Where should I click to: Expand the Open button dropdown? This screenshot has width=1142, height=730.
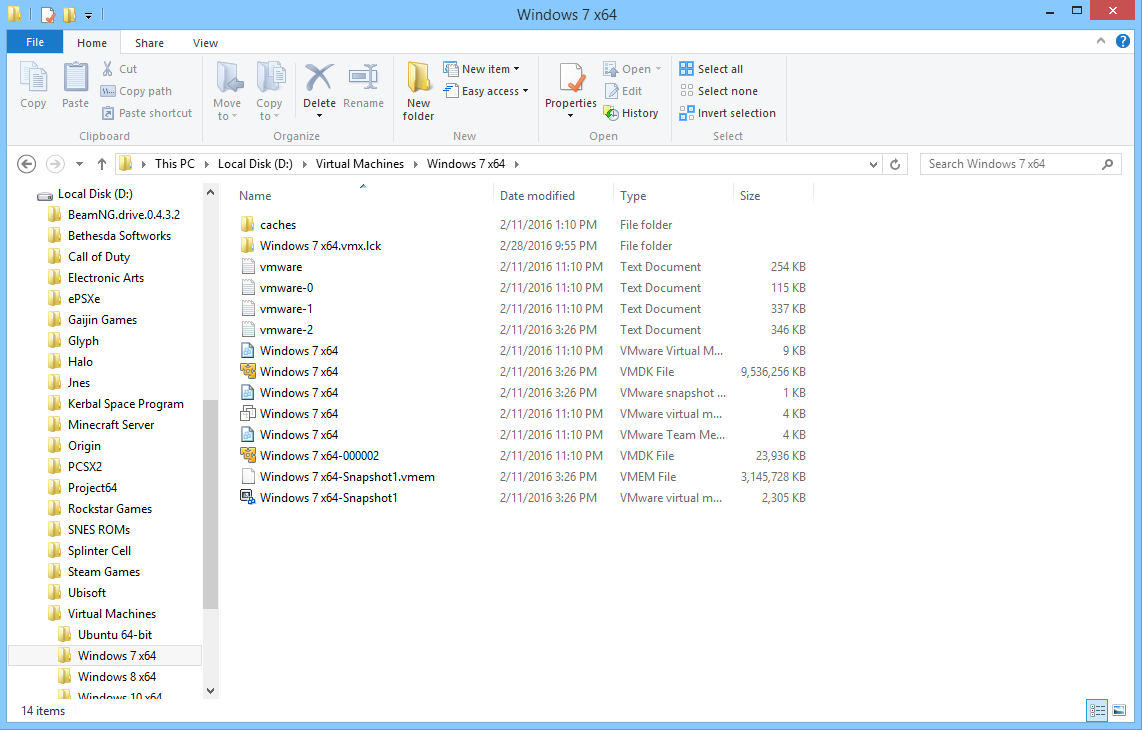pos(658,68)
